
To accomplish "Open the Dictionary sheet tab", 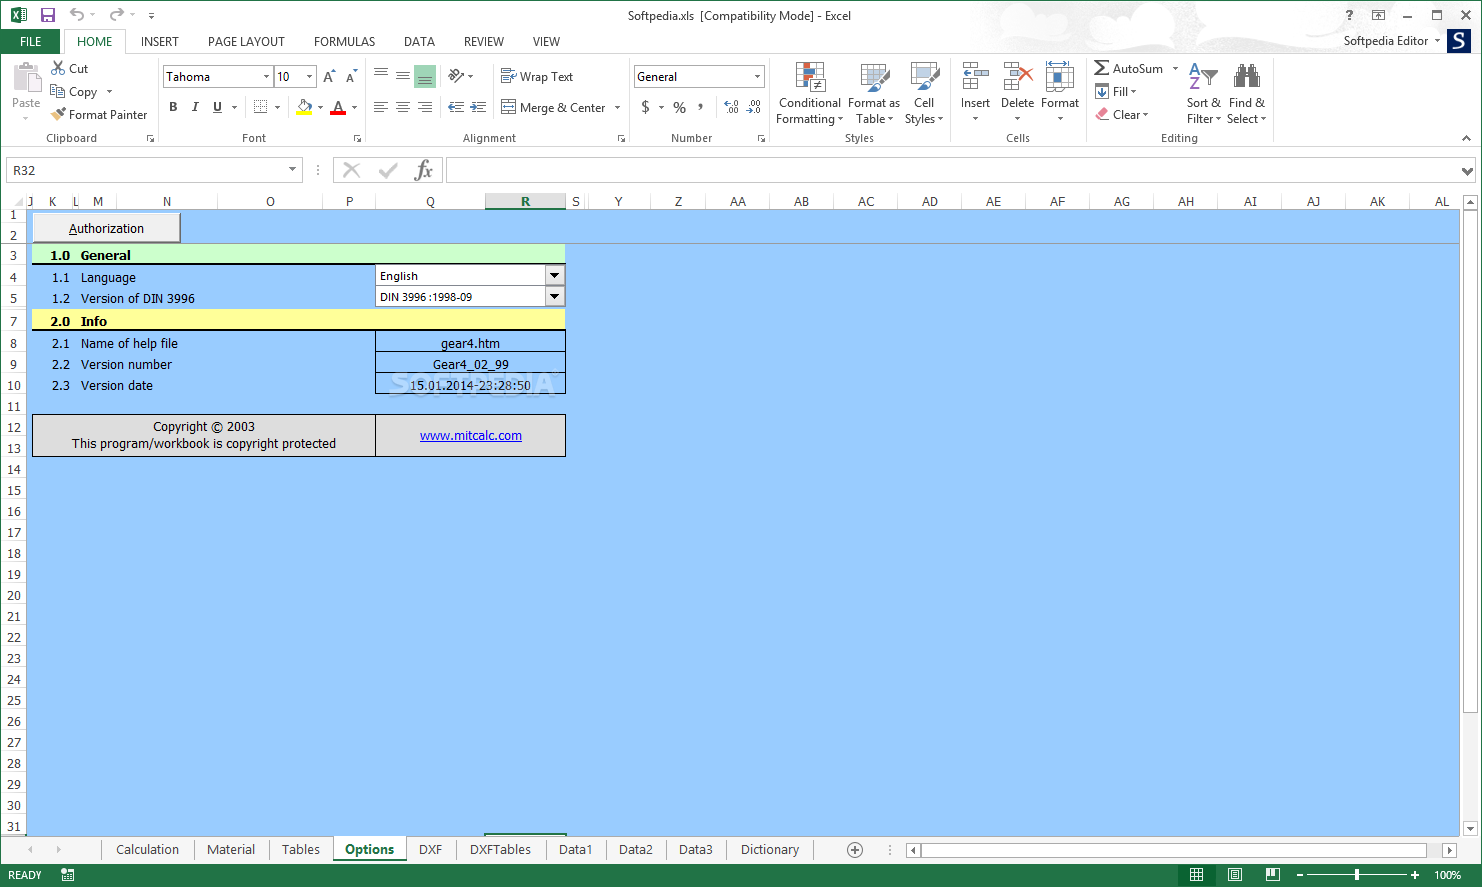I will click(770, 849).
